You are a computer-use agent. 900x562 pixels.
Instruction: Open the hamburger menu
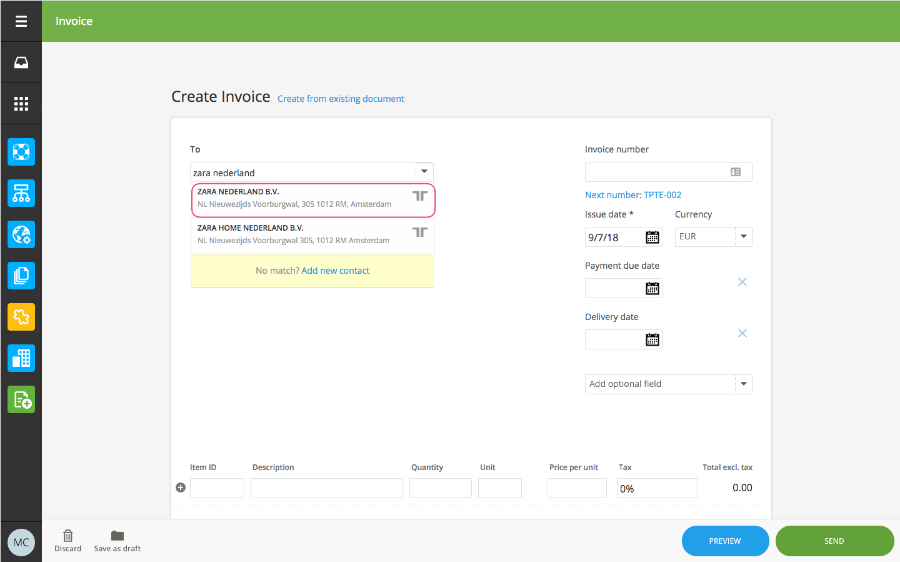pos(21,21)
